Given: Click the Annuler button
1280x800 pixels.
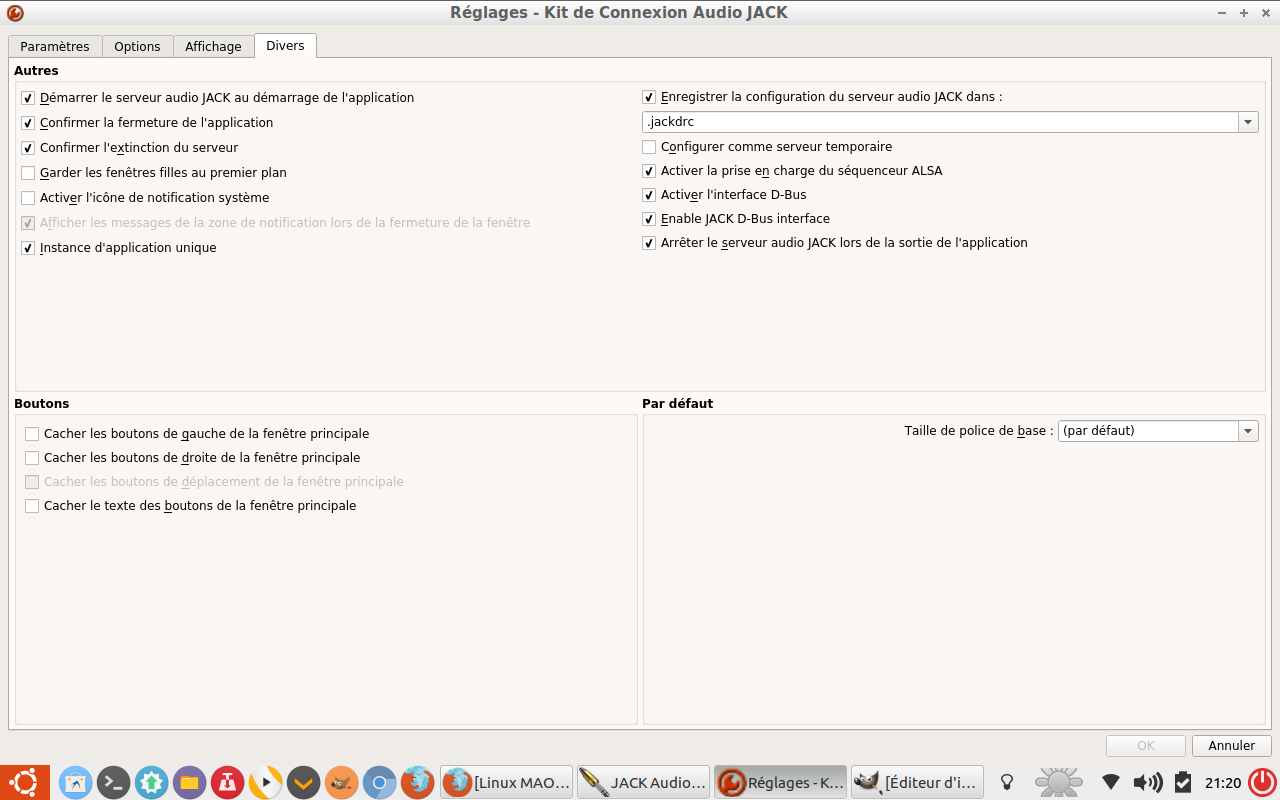Looking at the screenshot, I should [1231, 746].
